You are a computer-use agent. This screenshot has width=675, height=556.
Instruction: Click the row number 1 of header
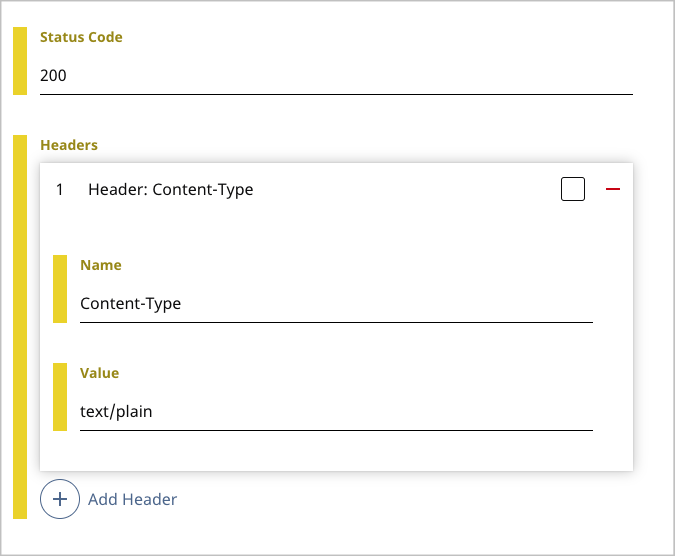pyautogui.click(x=60, y=189)
